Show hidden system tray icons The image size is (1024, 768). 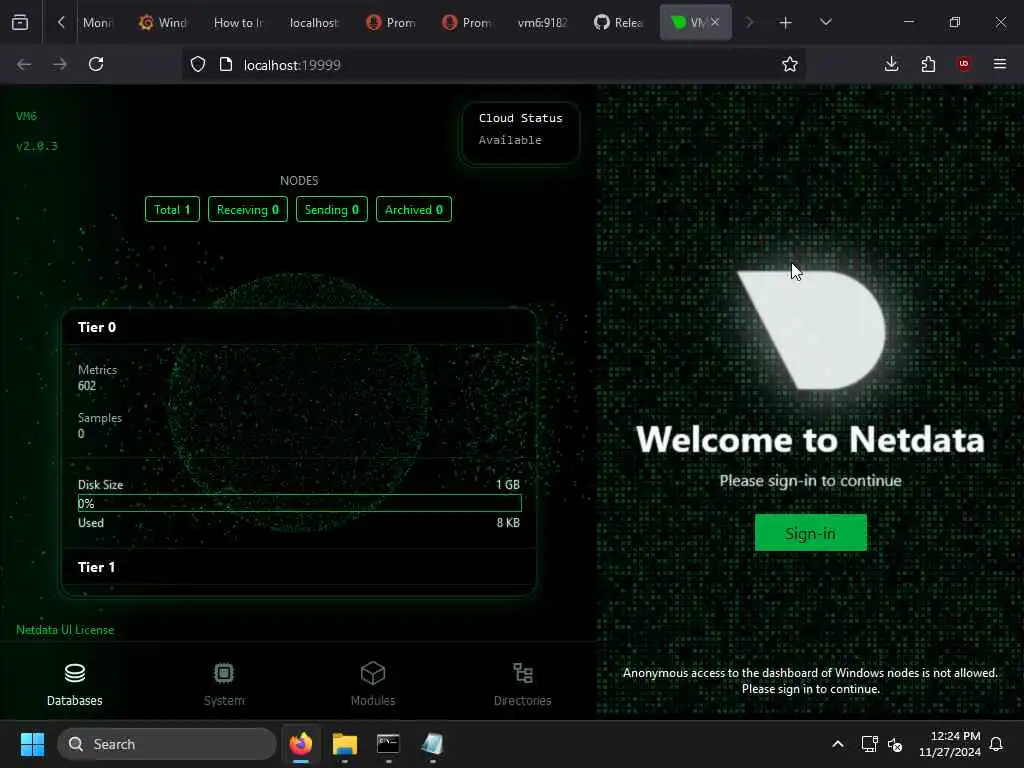click(x=838, y=744)
